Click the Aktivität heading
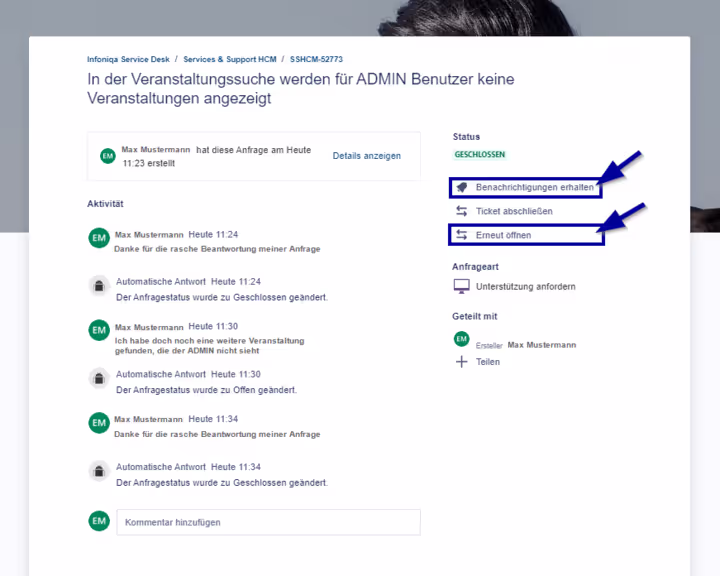This screenshot has height=576, width=720. coord(105,204)
